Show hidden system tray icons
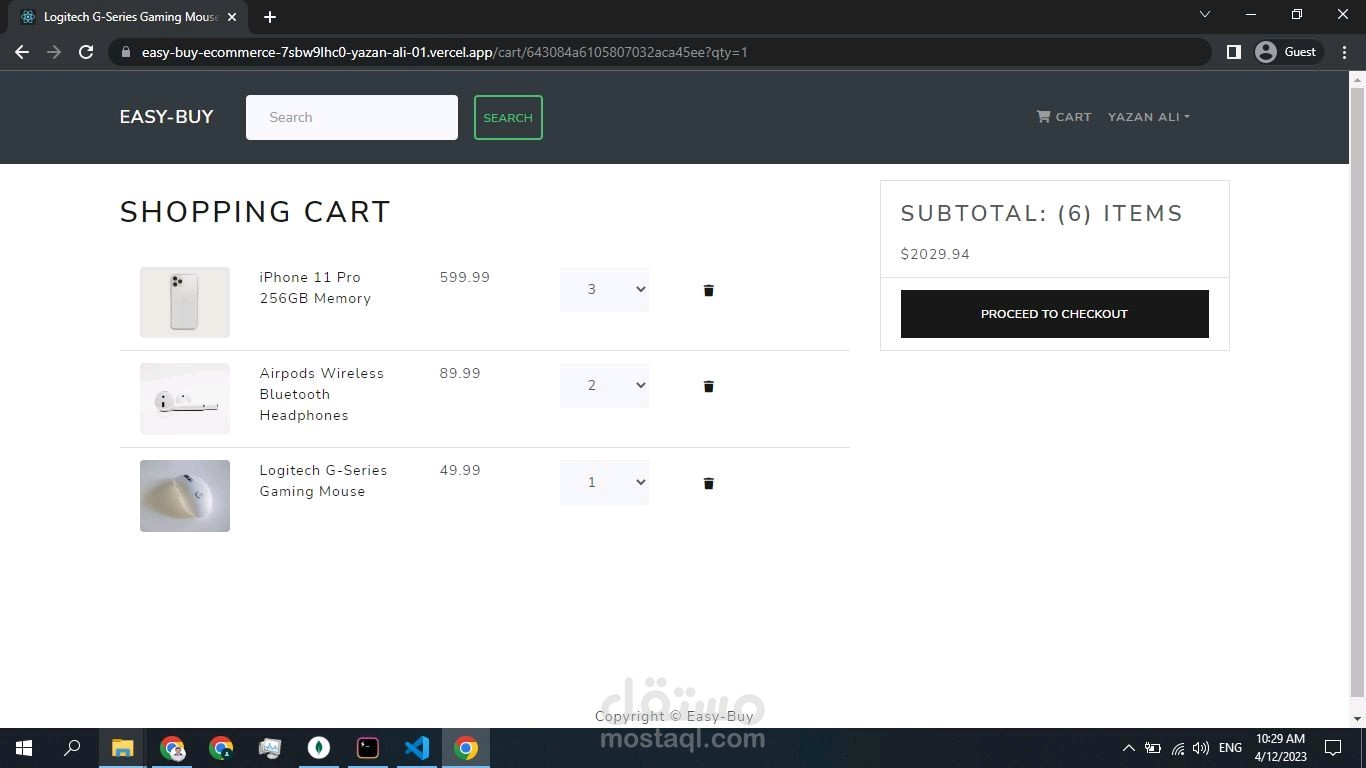Viewport: 1366px width, 768px height. (1128, 748)
